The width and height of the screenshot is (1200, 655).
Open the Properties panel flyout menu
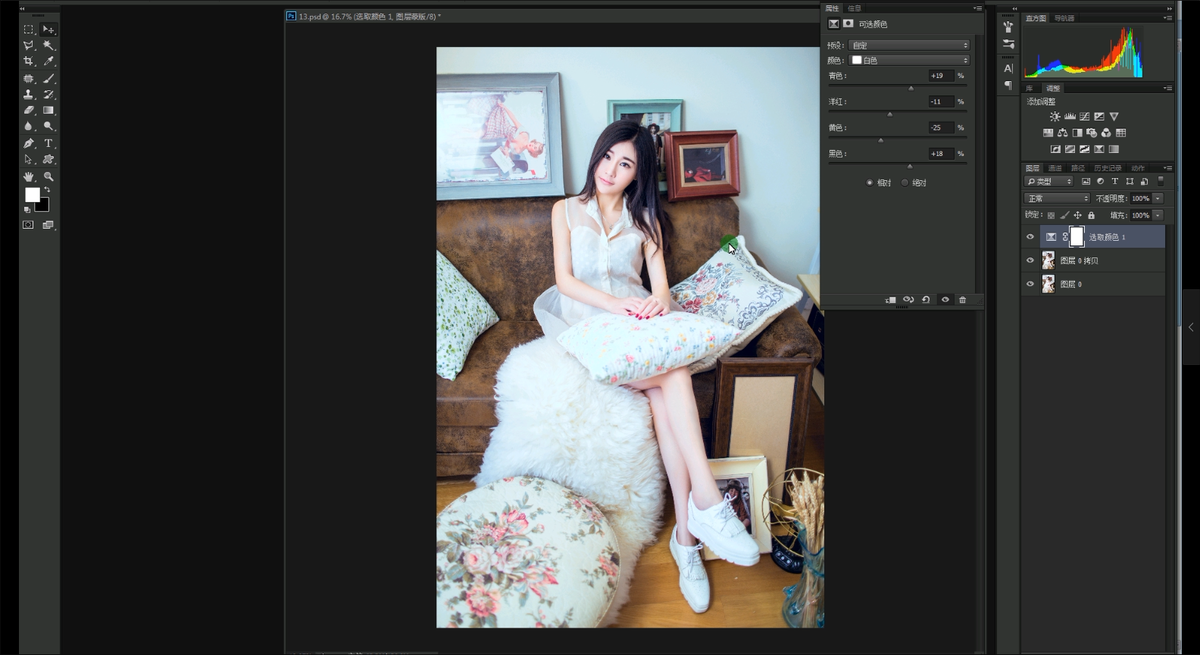pyautogui.click(x=977, y=8)
